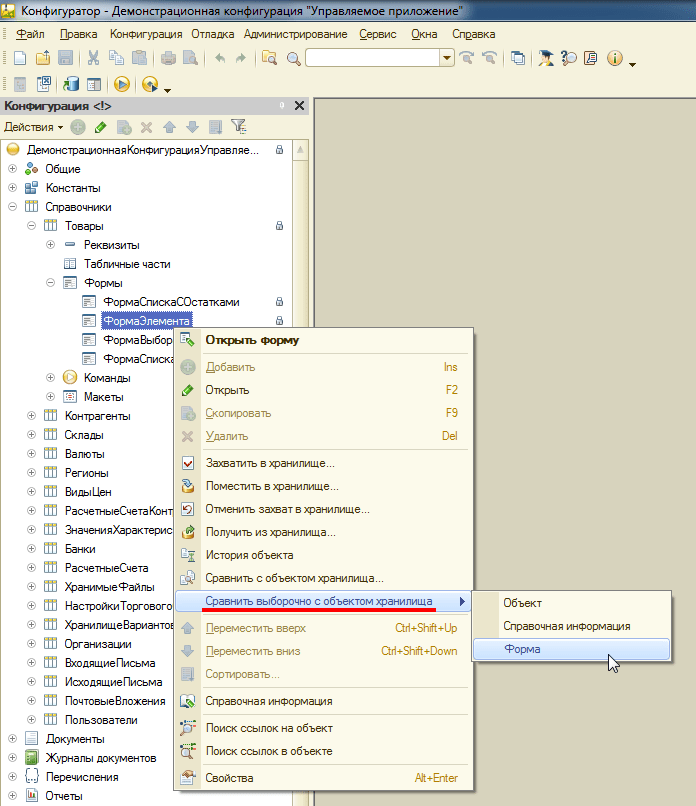696x806 pixels.
Task: Open the Администрирование menu
Action: coord(296,34)
